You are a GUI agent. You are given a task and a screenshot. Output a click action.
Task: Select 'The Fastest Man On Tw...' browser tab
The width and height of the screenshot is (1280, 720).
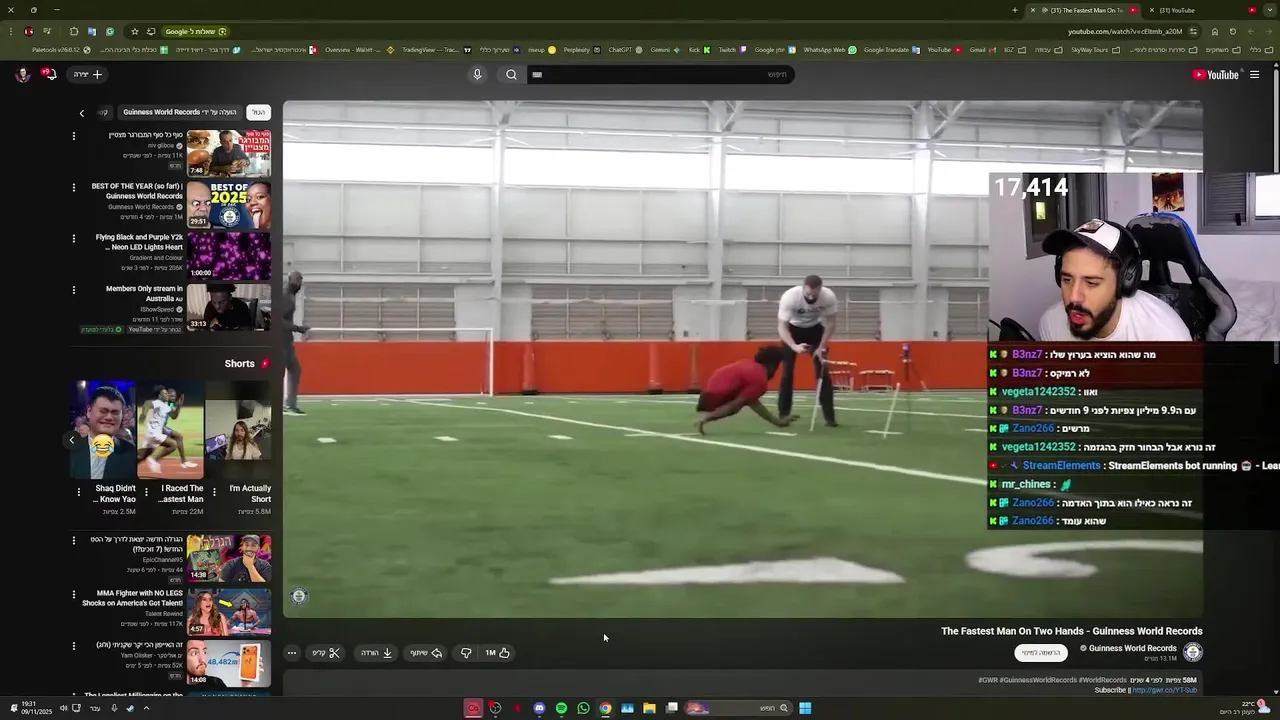coord(1083,10)
